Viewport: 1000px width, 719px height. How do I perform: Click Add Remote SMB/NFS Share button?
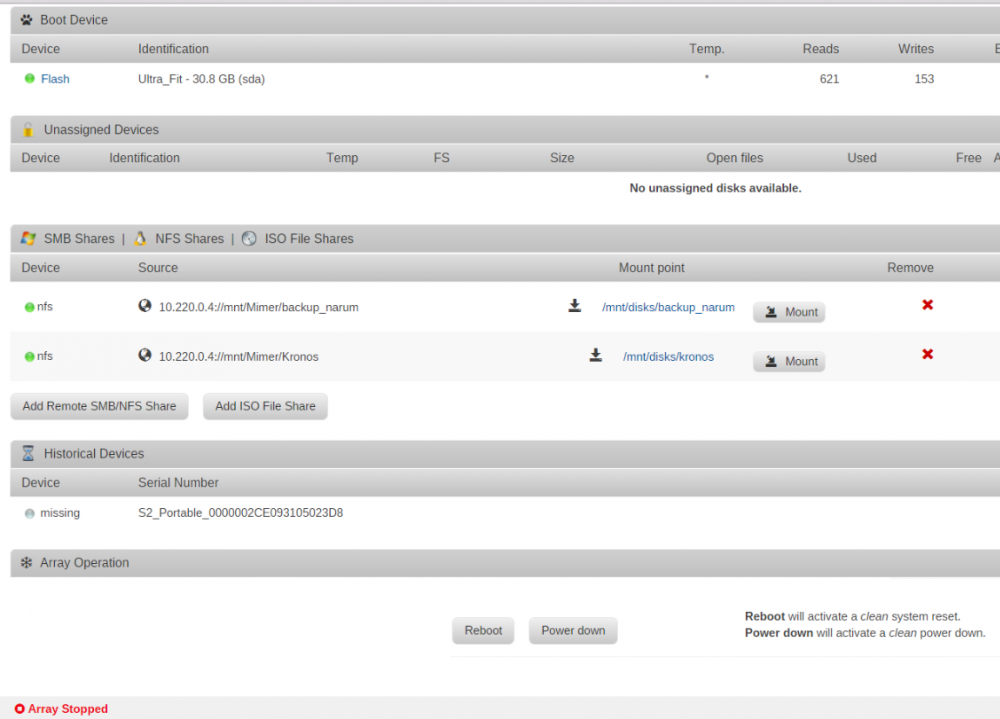pyautogui.click(x=99, y=406)
